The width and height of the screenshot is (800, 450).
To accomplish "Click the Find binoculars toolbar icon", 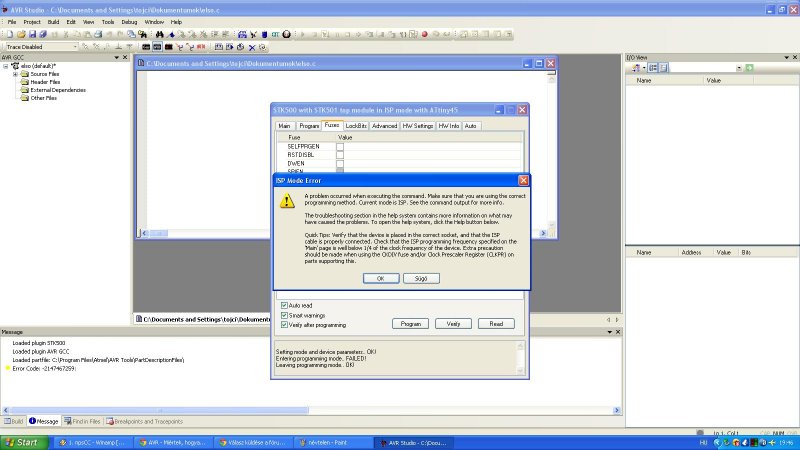I will coord(160,34).
